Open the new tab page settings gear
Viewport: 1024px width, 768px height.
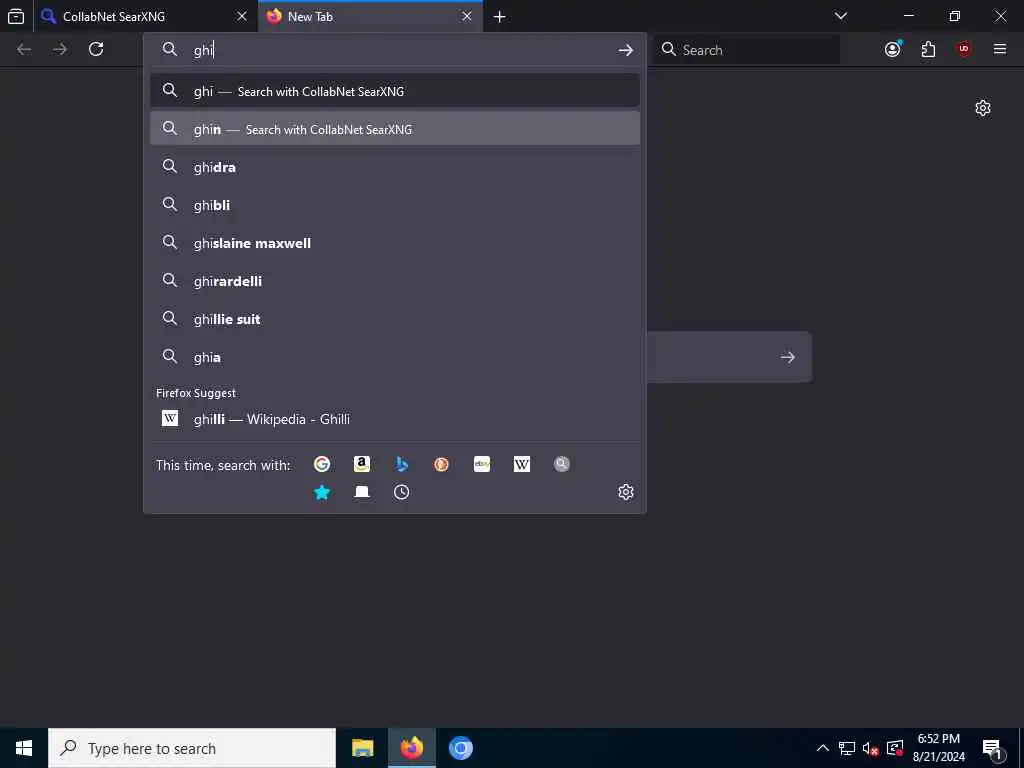tap(983, 108)
